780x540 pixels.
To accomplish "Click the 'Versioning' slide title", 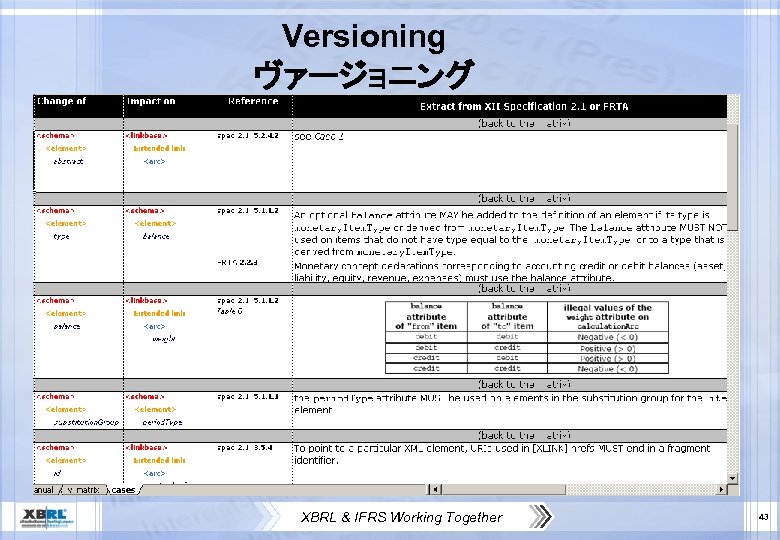I will (x=364, y=36).
